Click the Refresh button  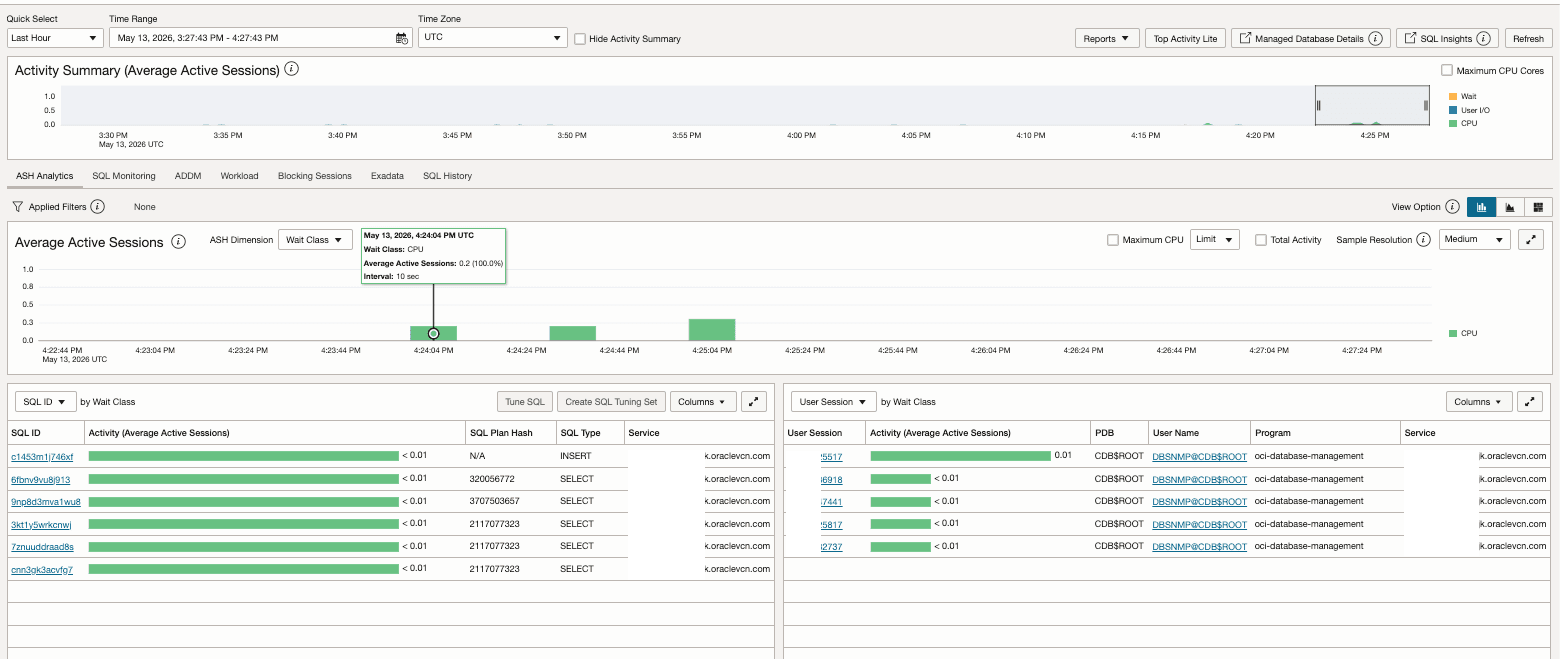pyautogui.click(x=1528, y=38)
